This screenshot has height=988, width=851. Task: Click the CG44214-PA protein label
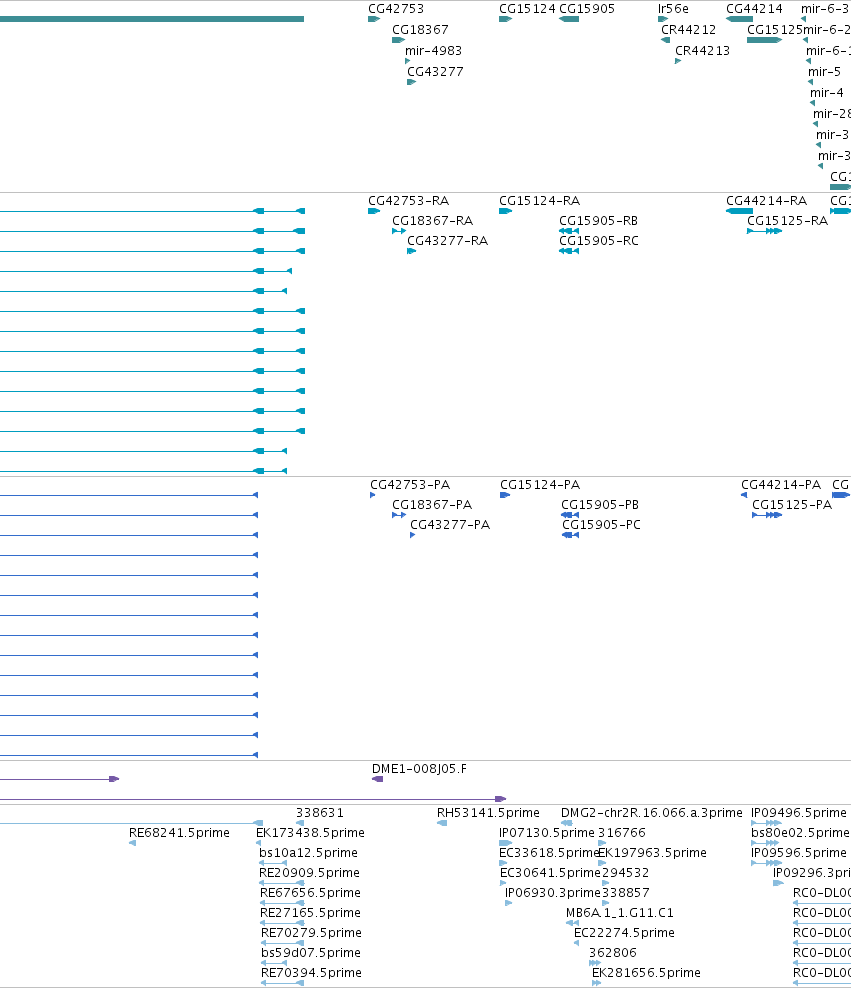tap(781, 485)
